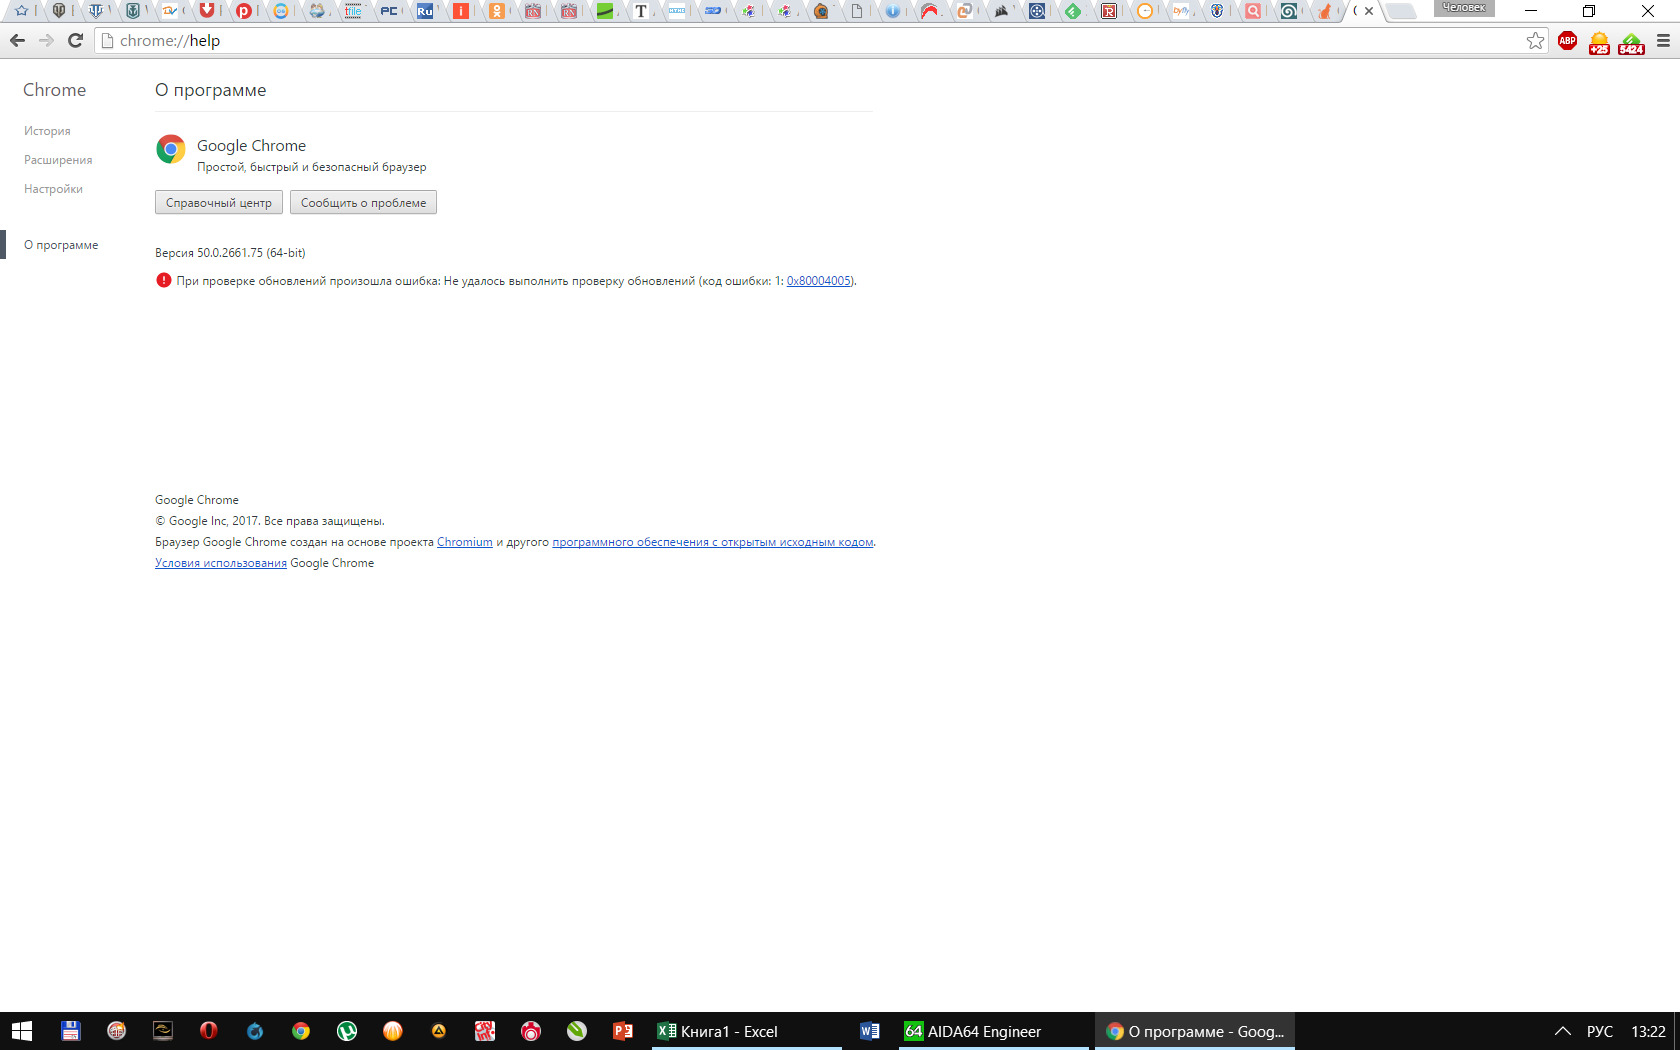Open the red round camera-like taskbar icon

coord(530,1031)
